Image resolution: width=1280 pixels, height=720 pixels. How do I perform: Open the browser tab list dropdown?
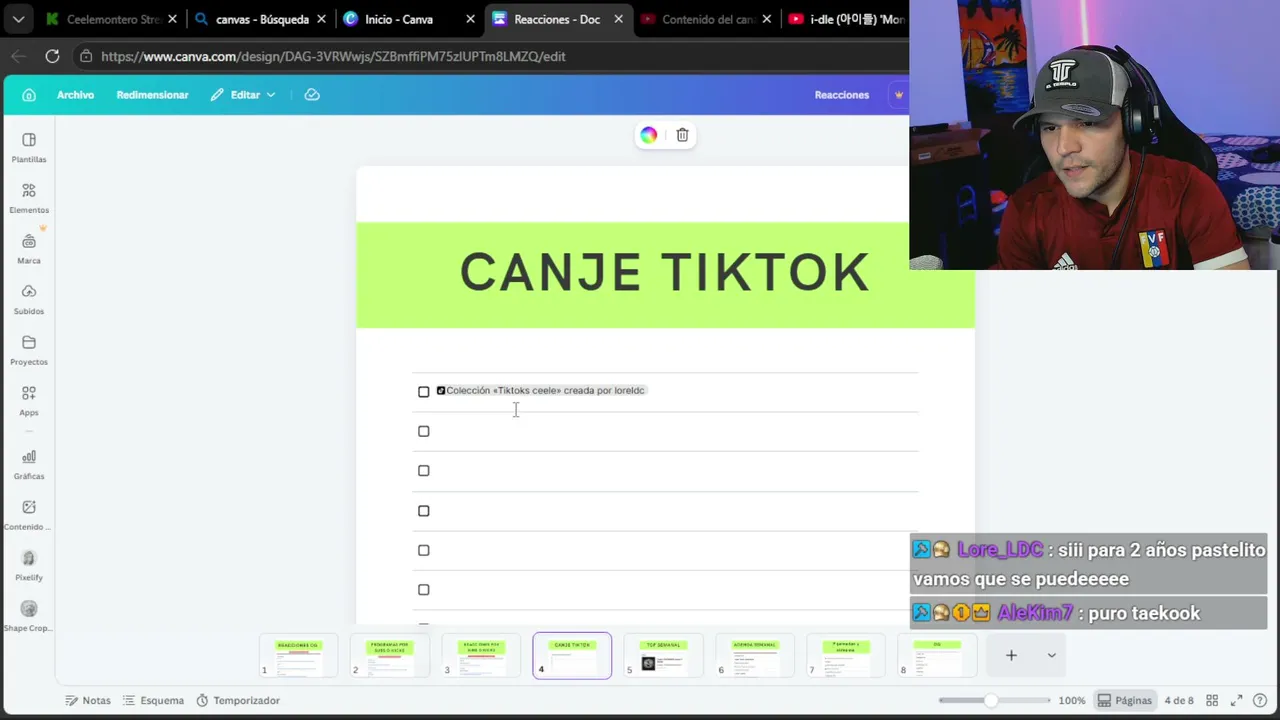tap(19, 19)
